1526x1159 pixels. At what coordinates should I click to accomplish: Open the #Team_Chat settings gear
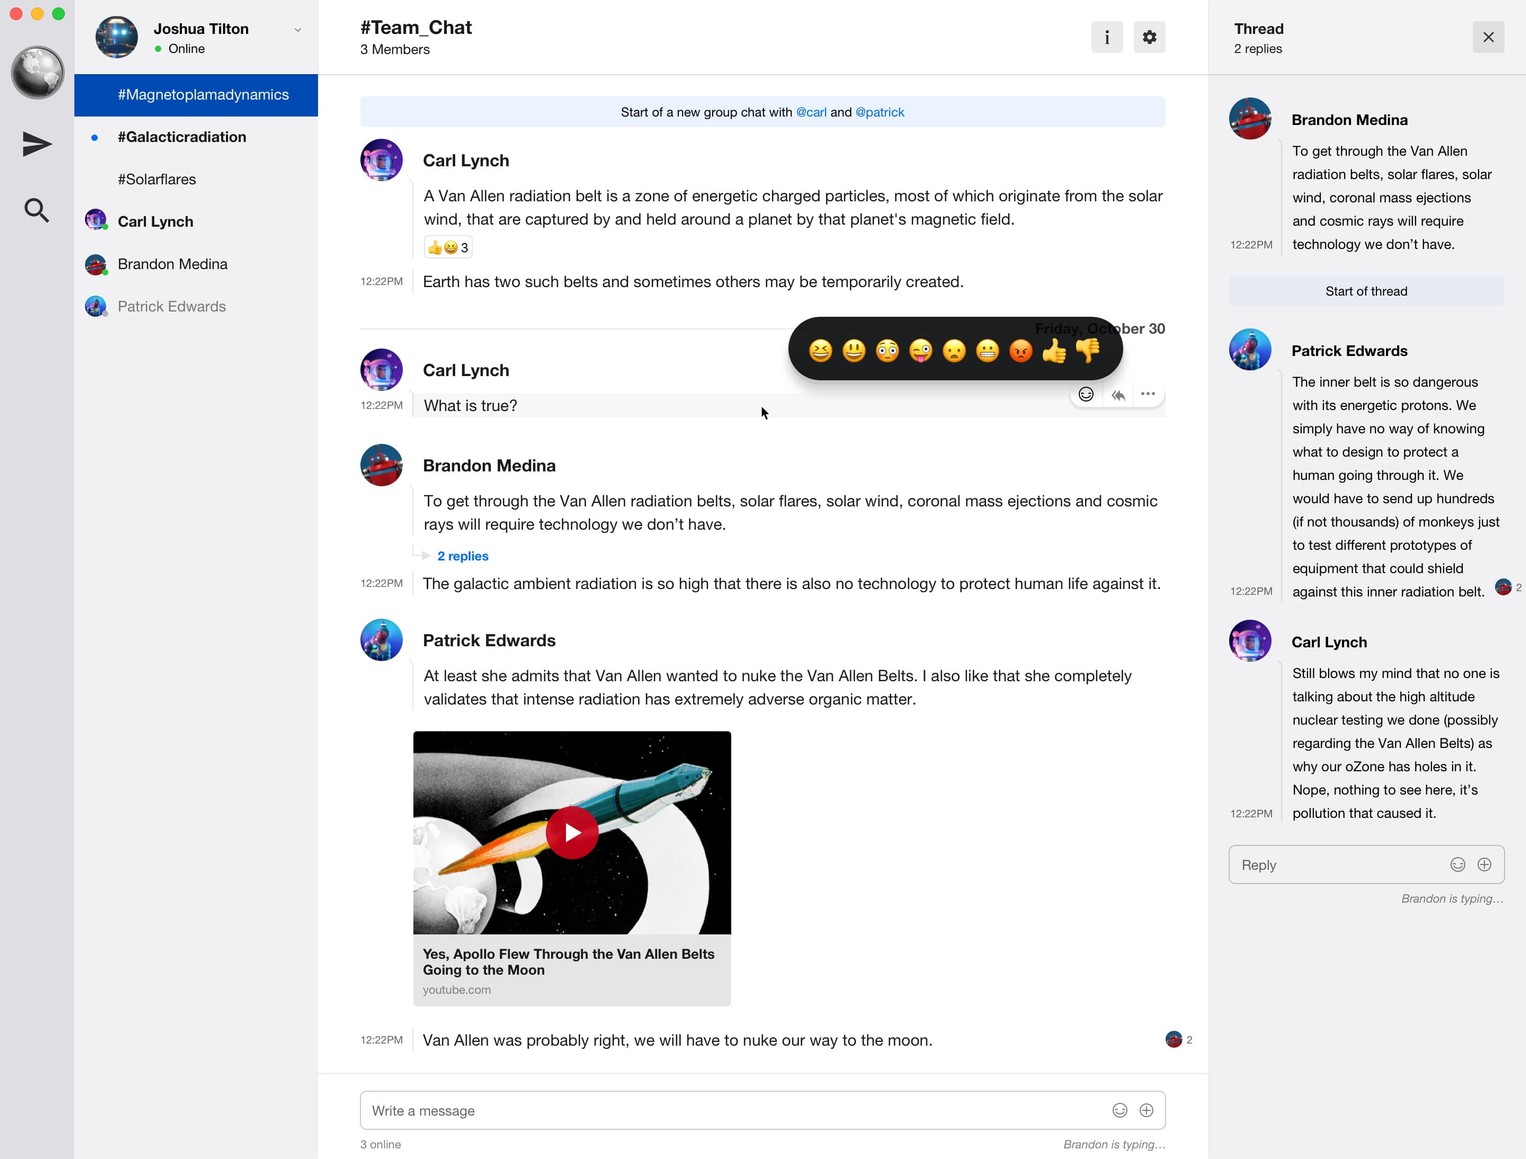click(x=1149, y=36)
